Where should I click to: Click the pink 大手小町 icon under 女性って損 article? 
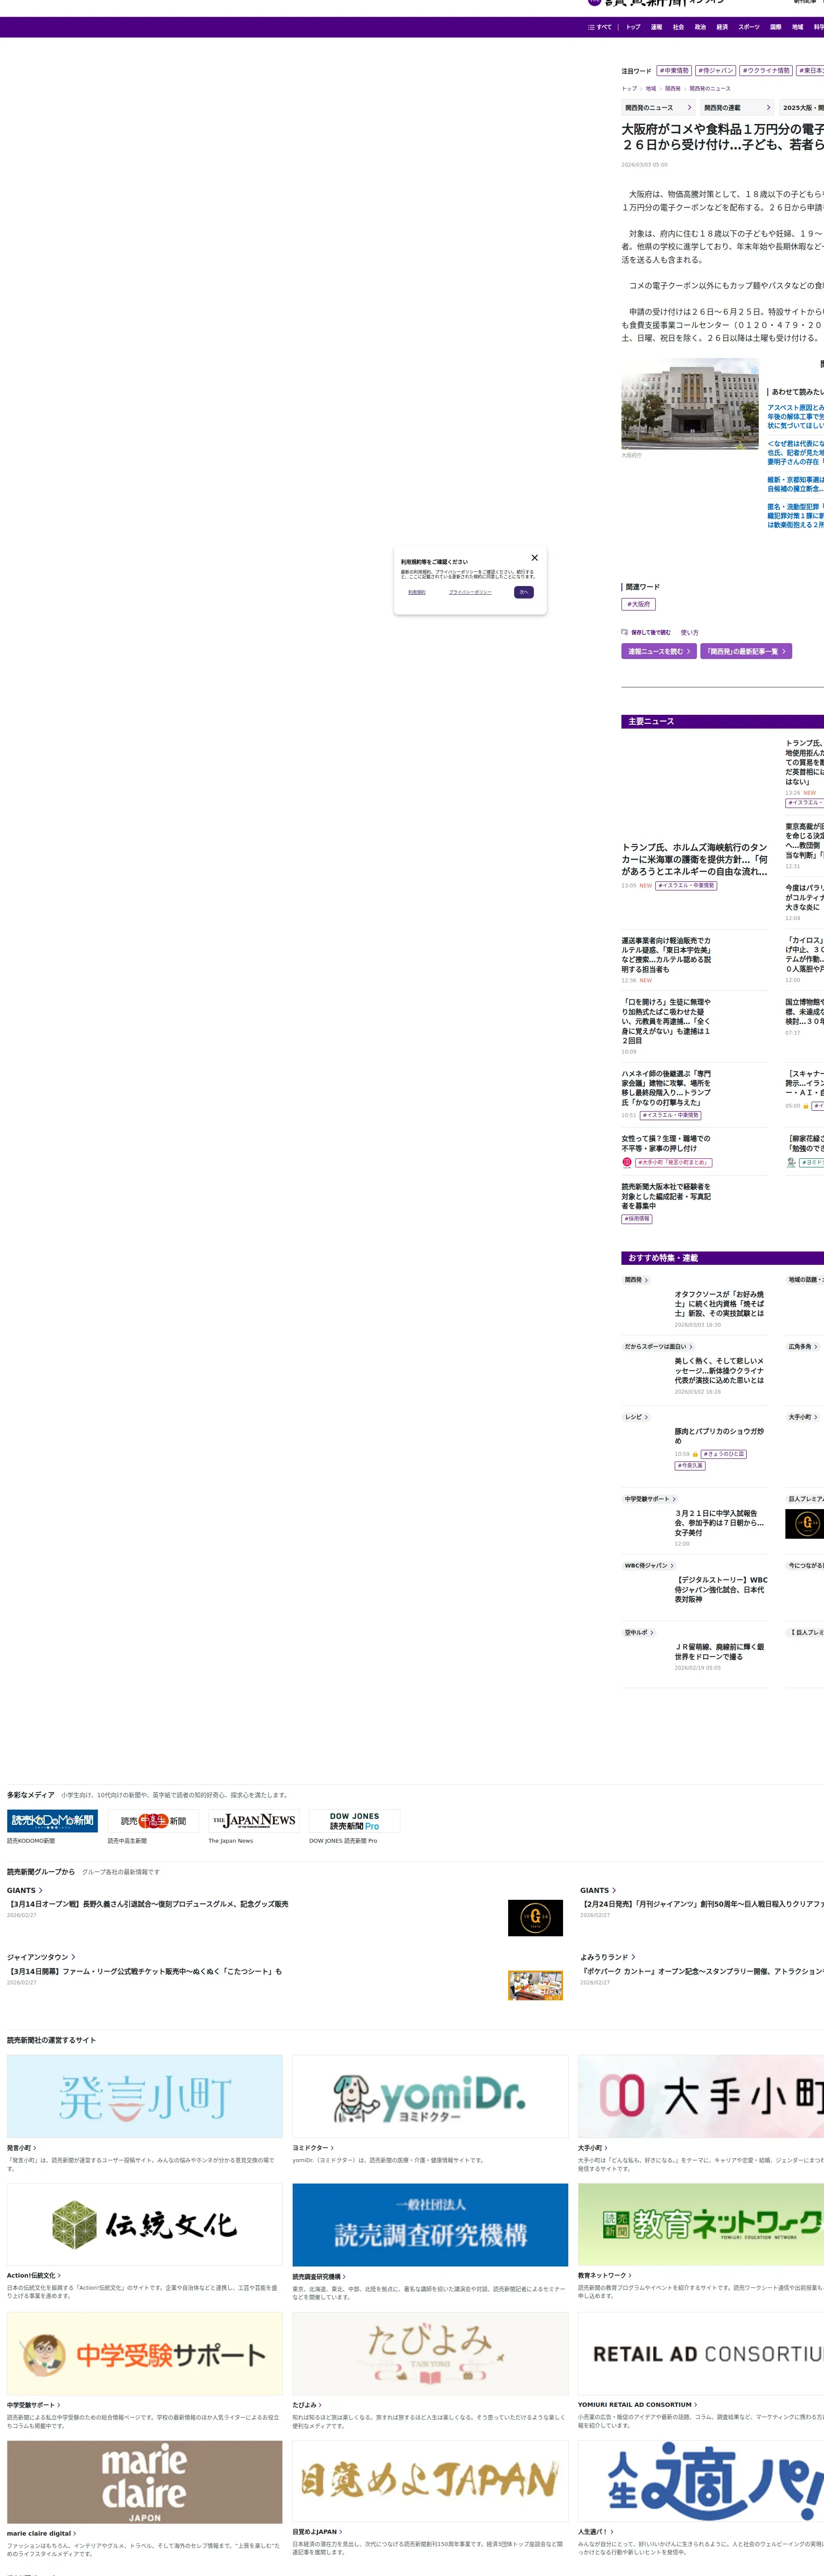point(627,1162)
